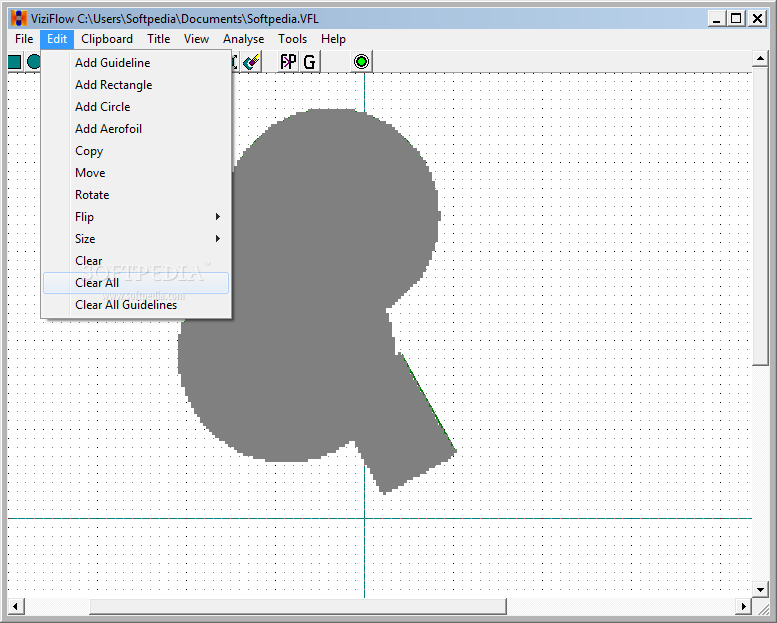Select the teal rectangle shape tool
777x623 pixels.
(x=14, y=62)
